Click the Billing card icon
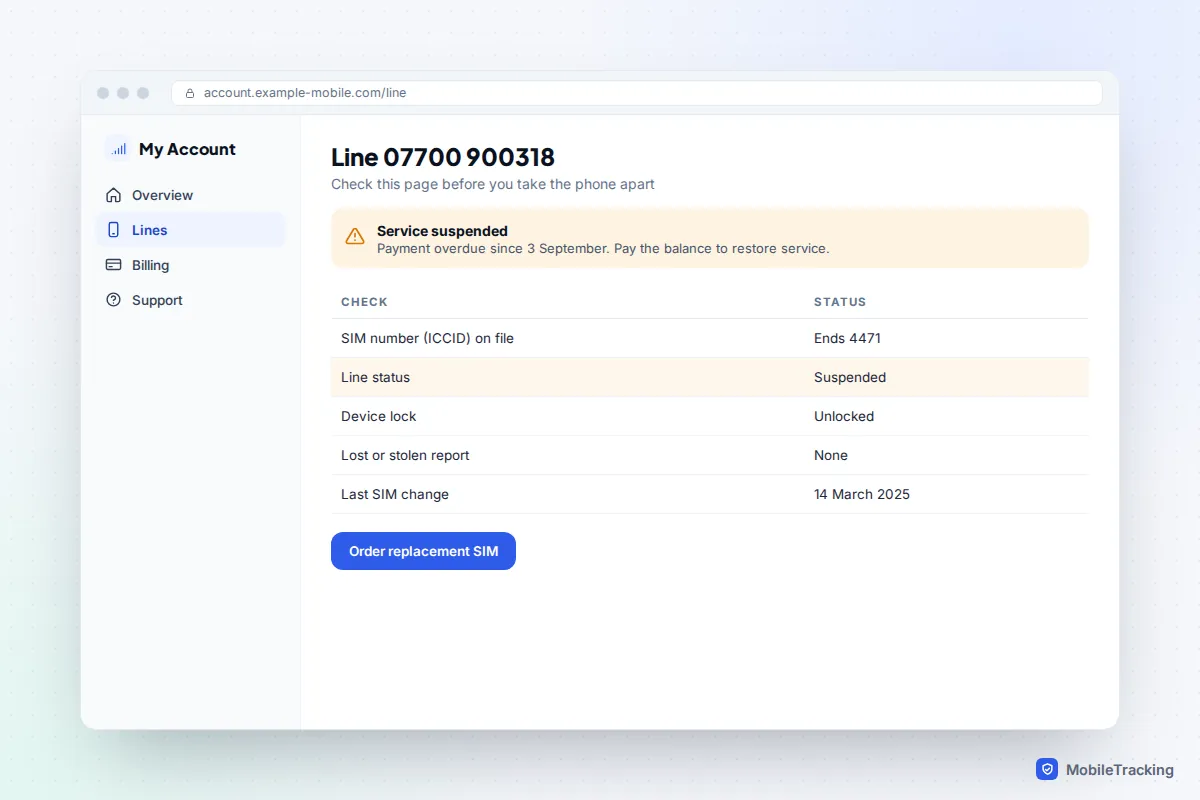 point(114,265)
